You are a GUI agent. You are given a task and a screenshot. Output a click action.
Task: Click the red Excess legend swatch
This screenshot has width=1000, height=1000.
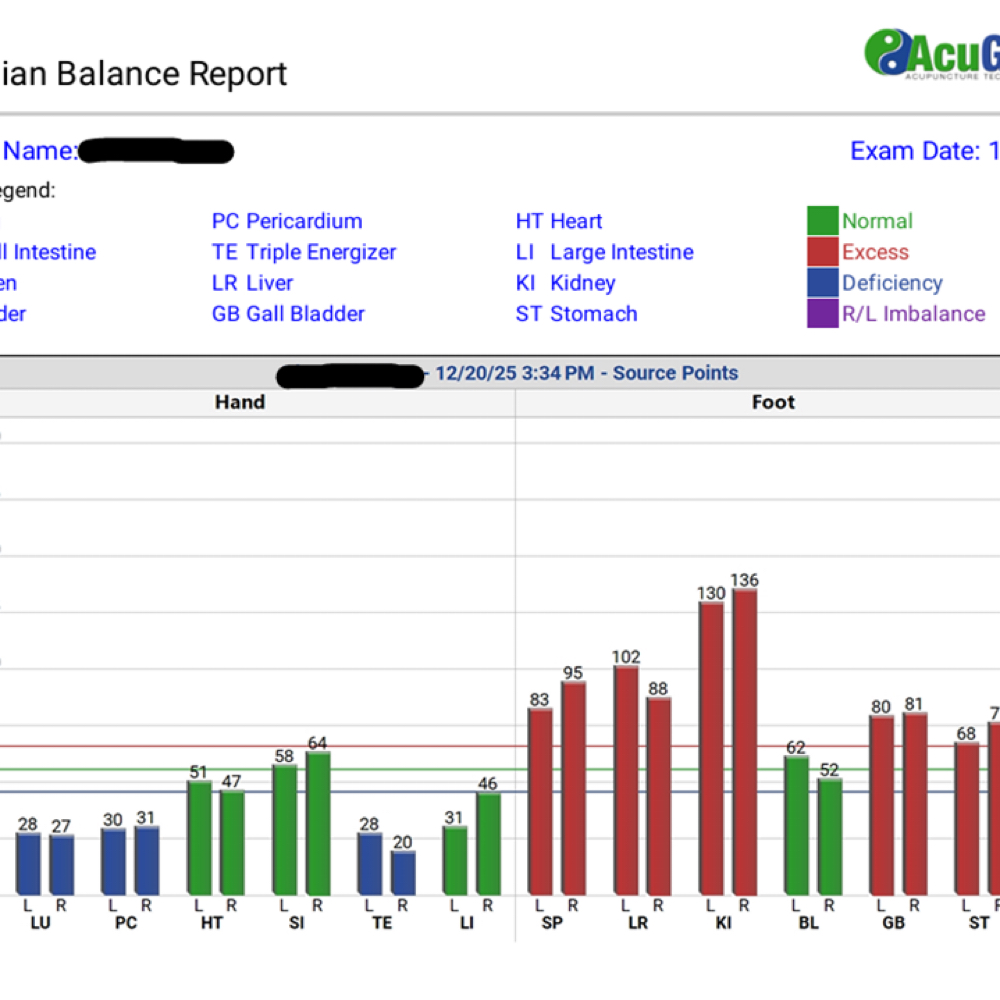822,252
